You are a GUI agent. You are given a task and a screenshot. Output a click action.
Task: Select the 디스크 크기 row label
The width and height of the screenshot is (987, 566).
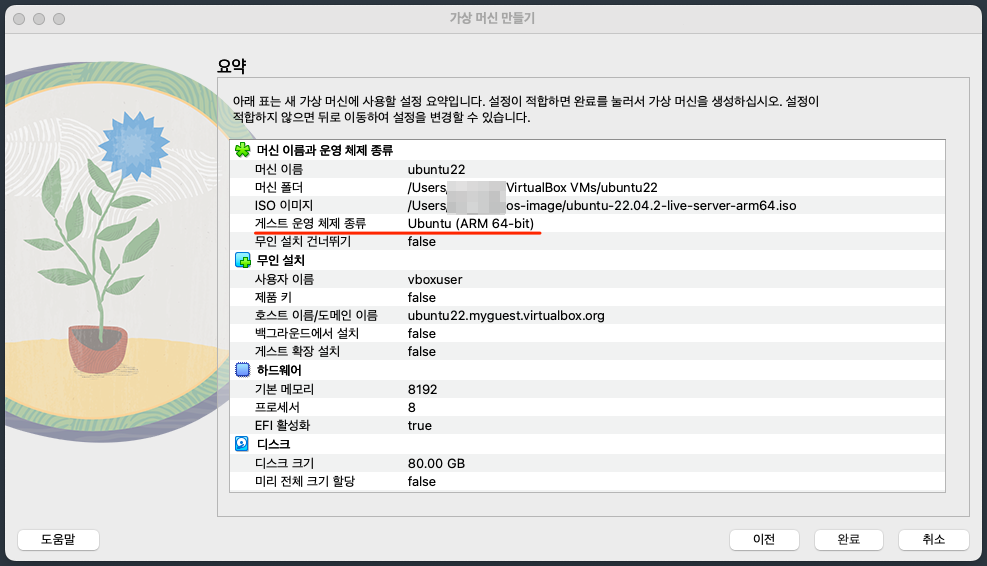pyautogui.click(x=285, y=463)
